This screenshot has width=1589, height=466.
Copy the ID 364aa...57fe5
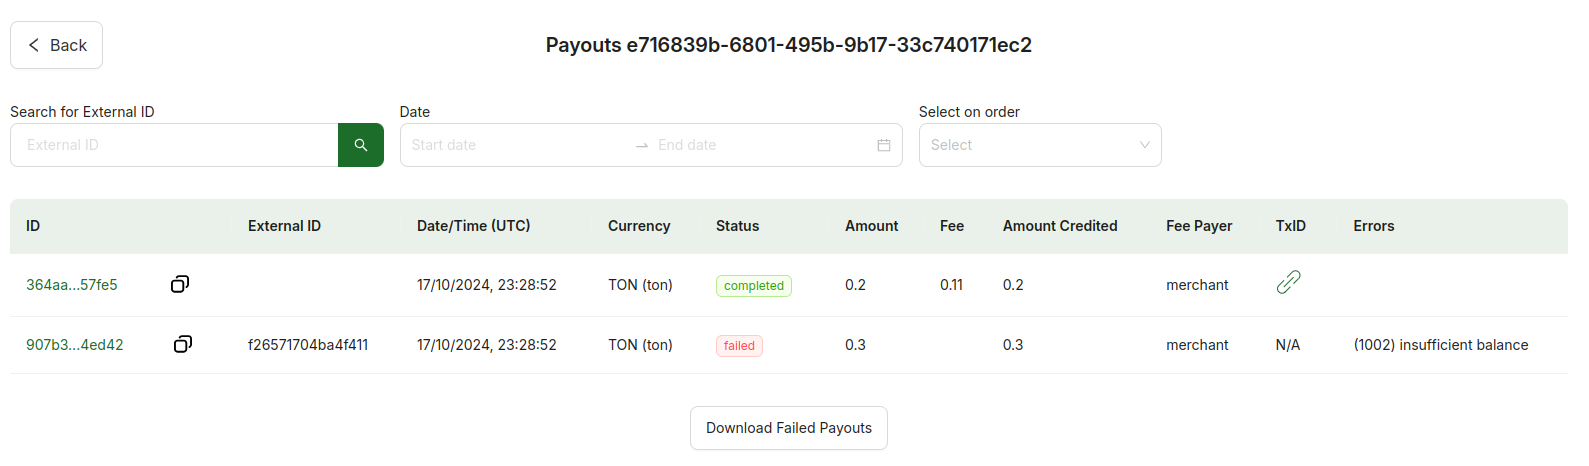coord(180,284)
